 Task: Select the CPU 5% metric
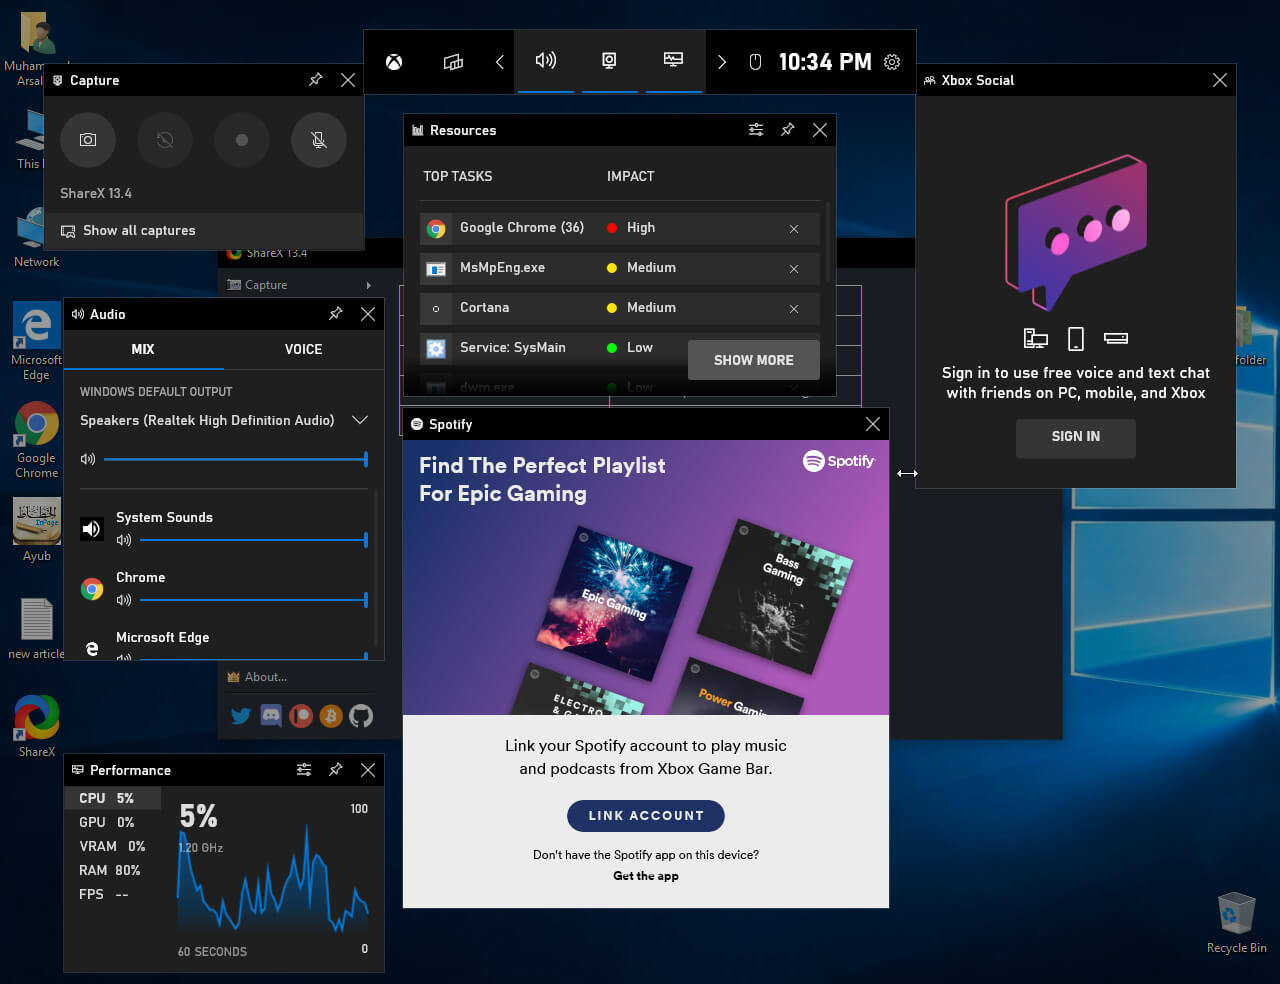113,798
